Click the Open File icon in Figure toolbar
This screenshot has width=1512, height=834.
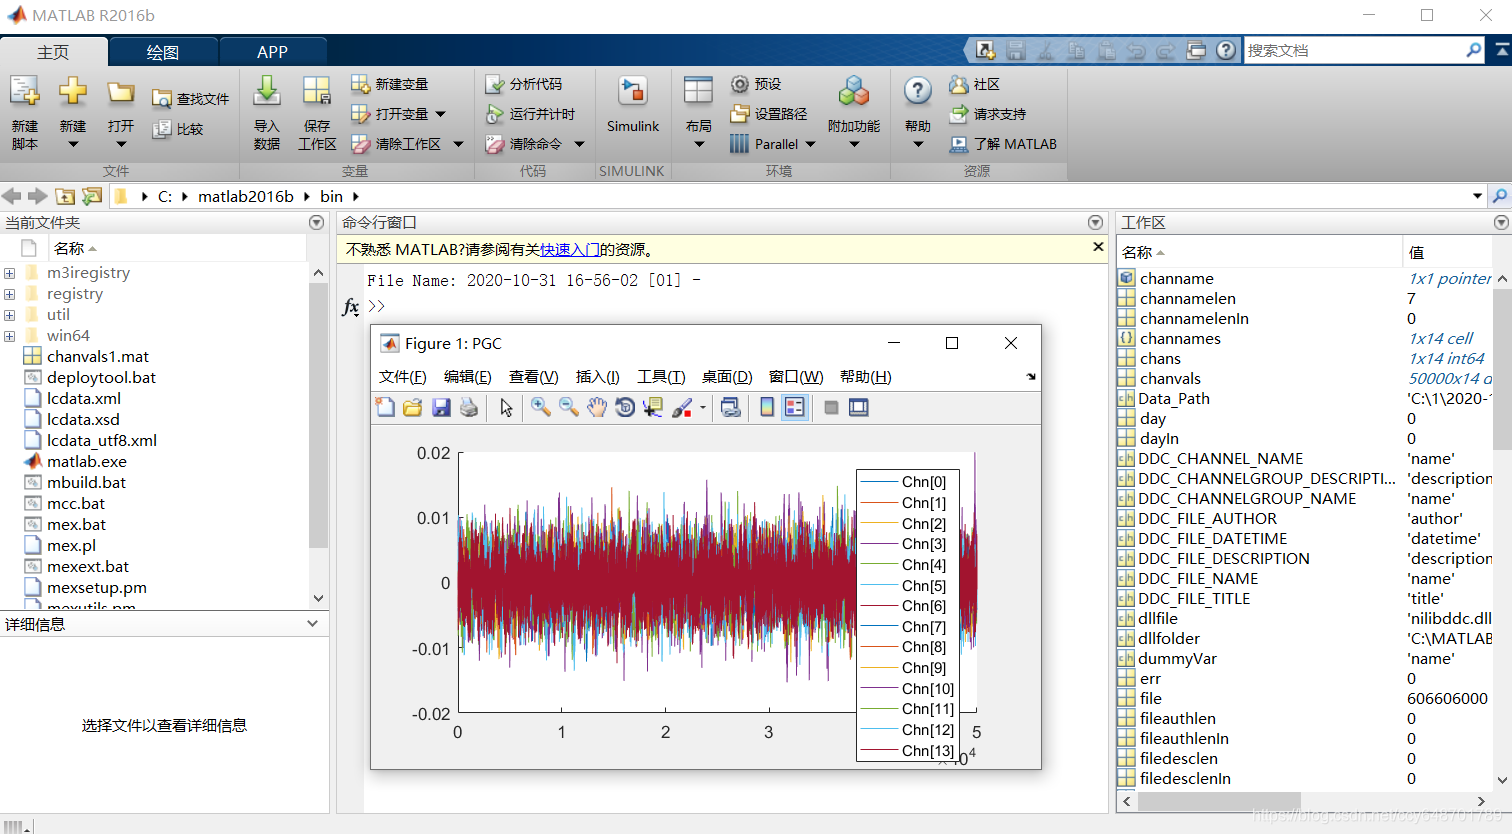point(412,407)
